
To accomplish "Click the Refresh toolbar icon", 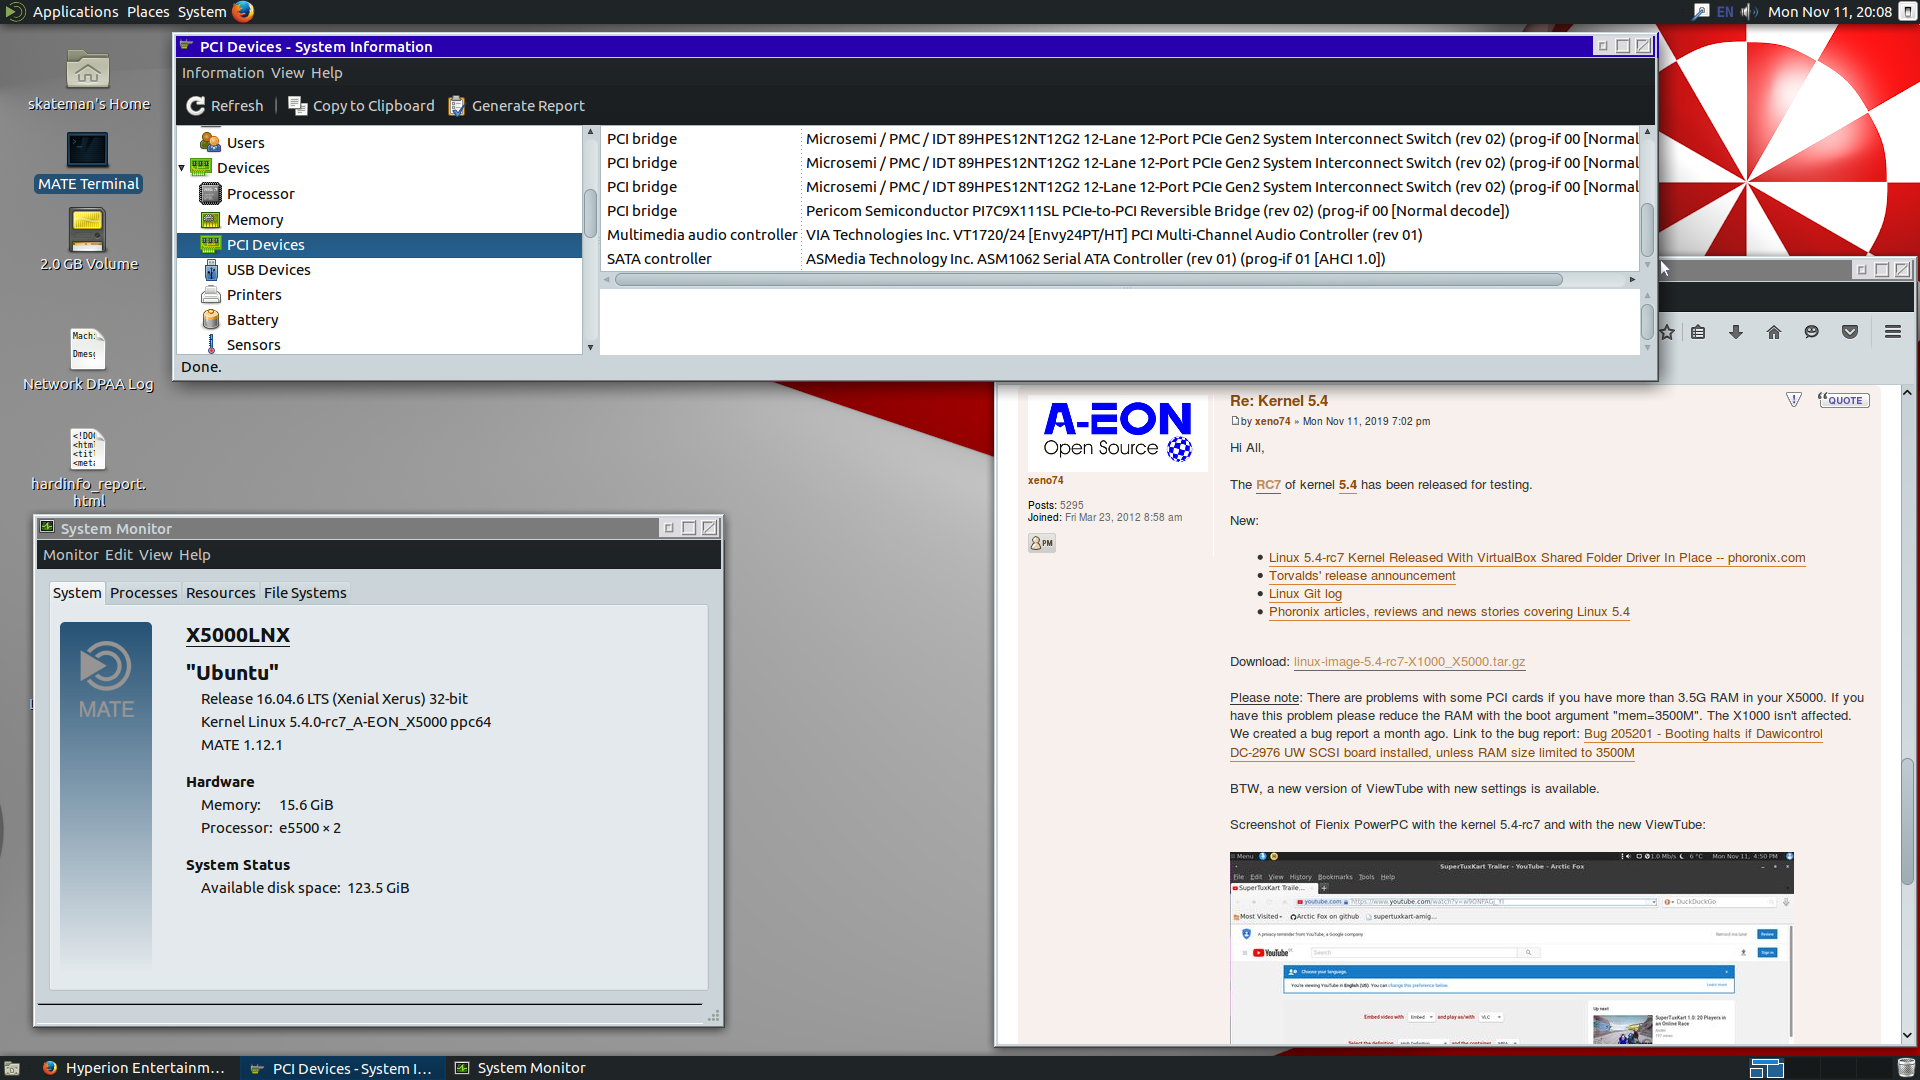I will click(x=196, y=106).
